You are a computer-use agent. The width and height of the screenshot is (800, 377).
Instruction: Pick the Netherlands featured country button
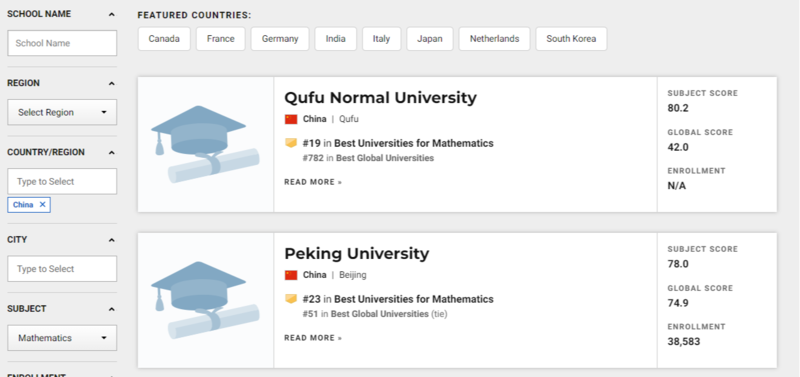click(x=494, y=39)
